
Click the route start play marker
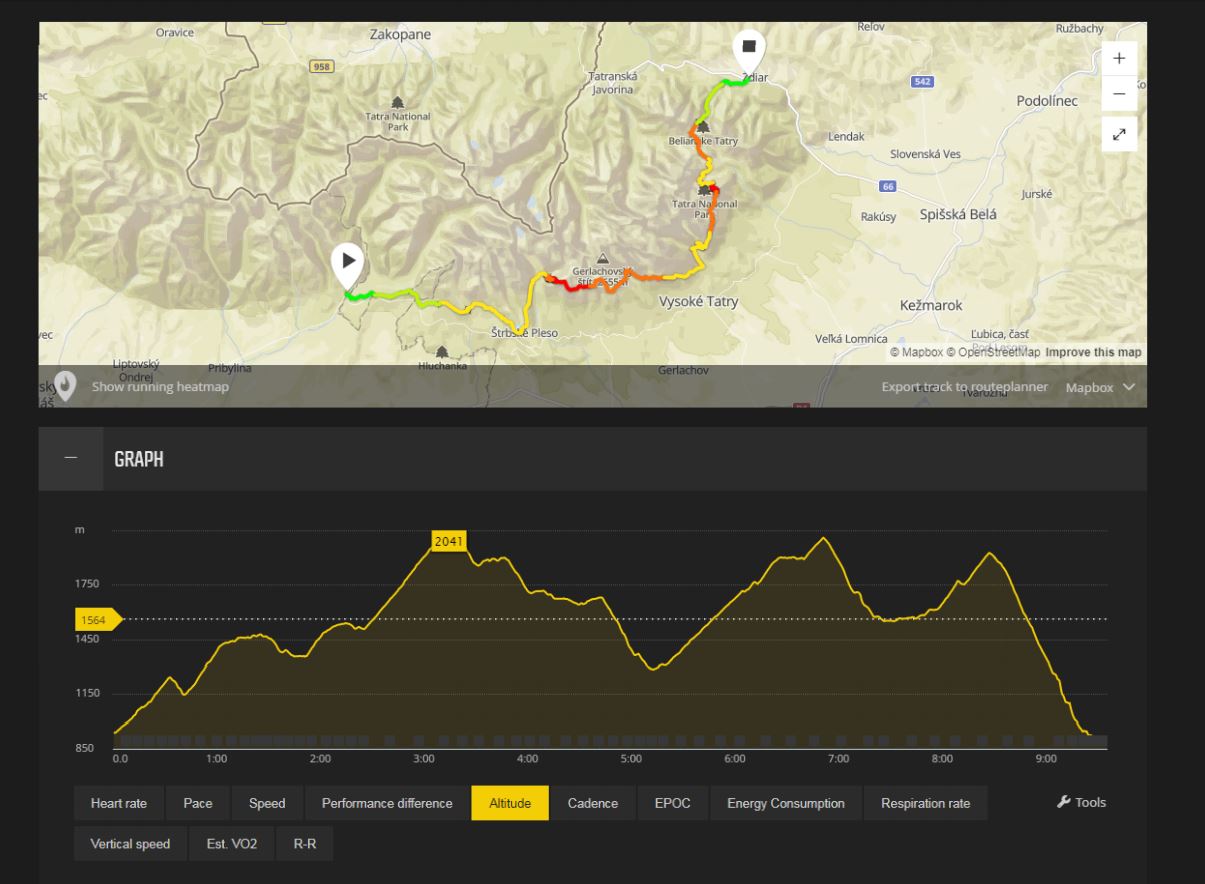tap(347, 262)
